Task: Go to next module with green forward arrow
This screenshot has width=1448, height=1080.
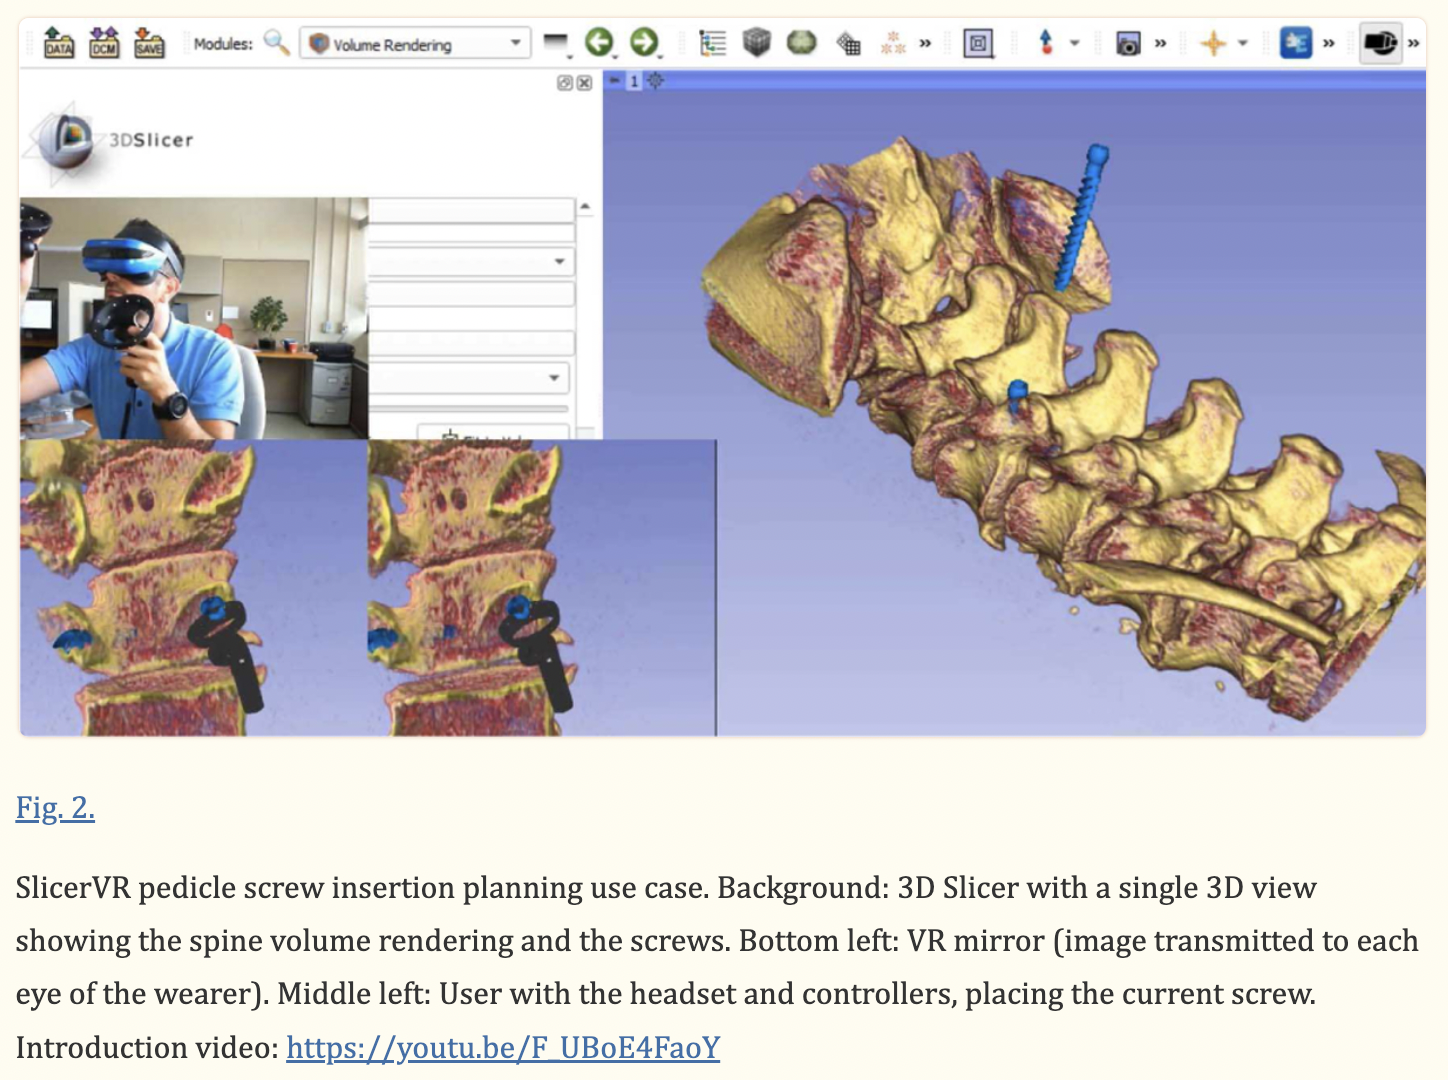Action: (645, 42)
